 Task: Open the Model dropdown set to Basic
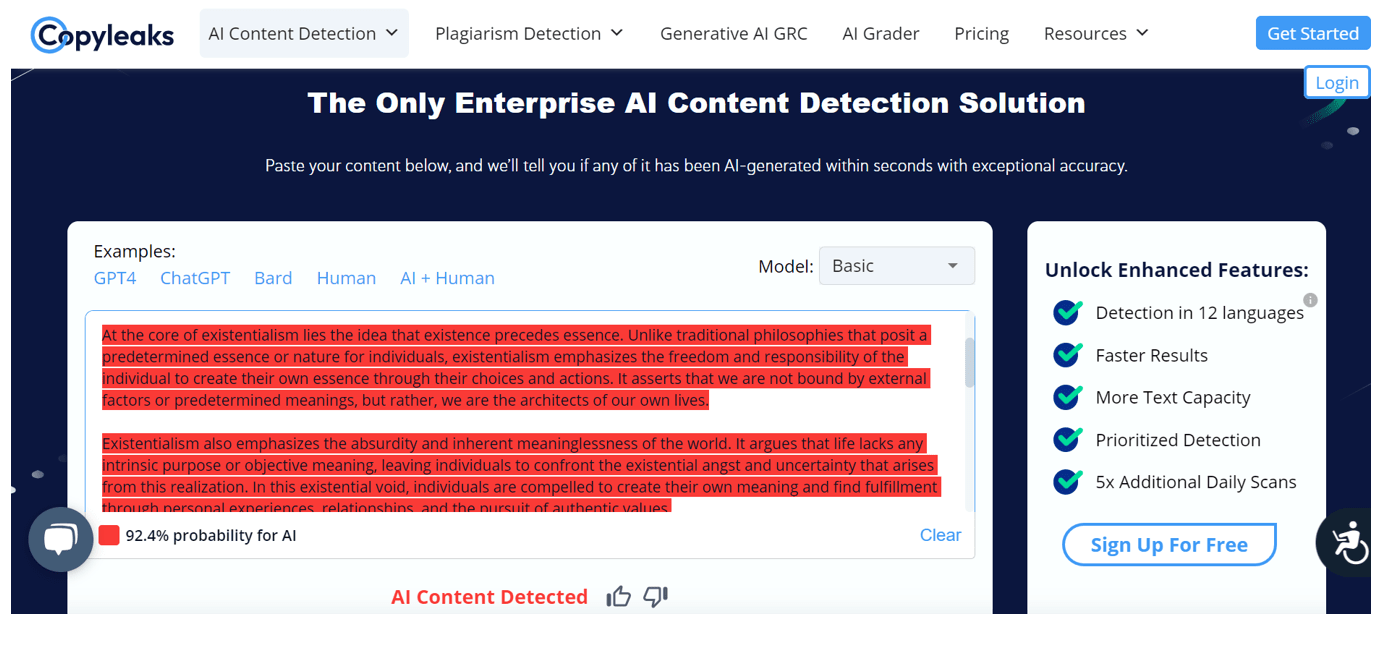(897, 266)
